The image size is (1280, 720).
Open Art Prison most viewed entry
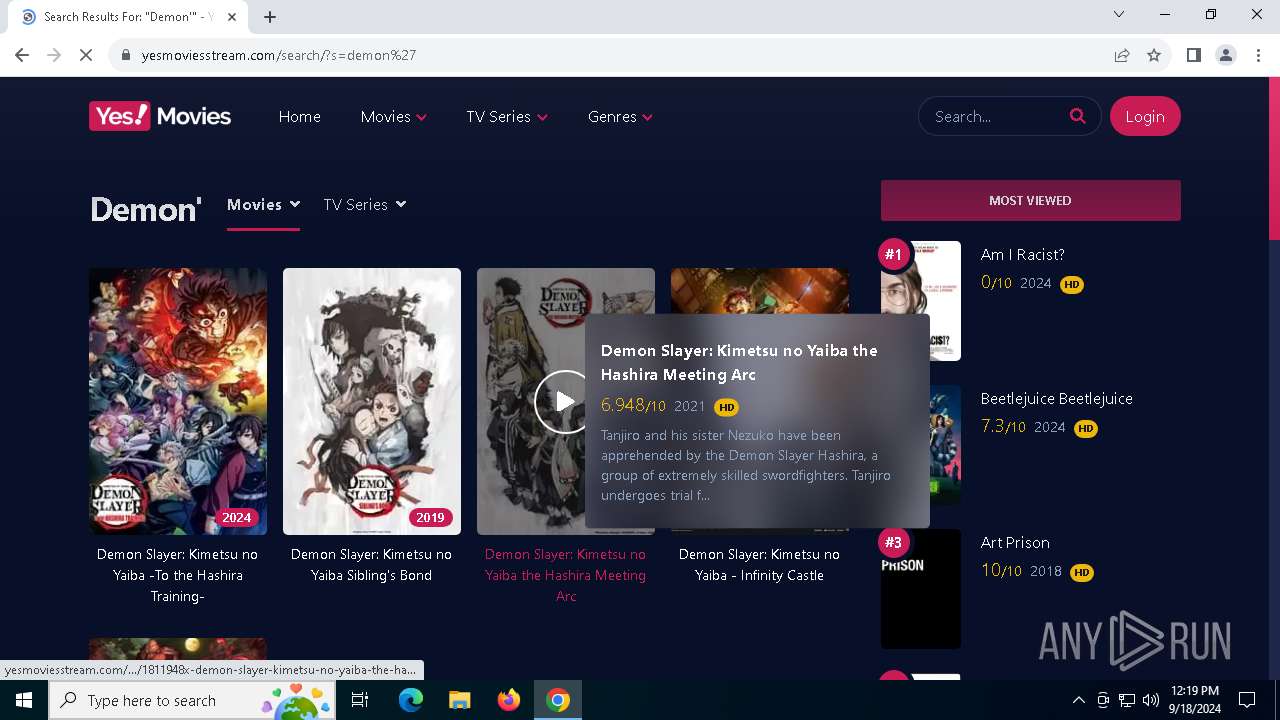[1015, 542]
